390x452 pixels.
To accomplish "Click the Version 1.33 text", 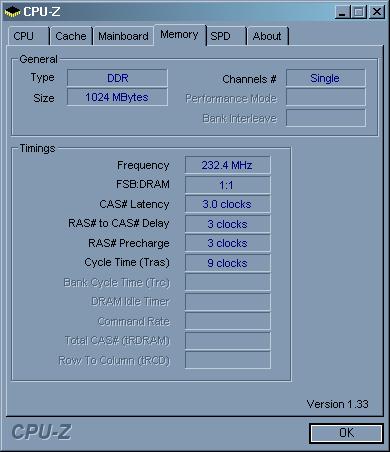I will (x=337, y=404).
